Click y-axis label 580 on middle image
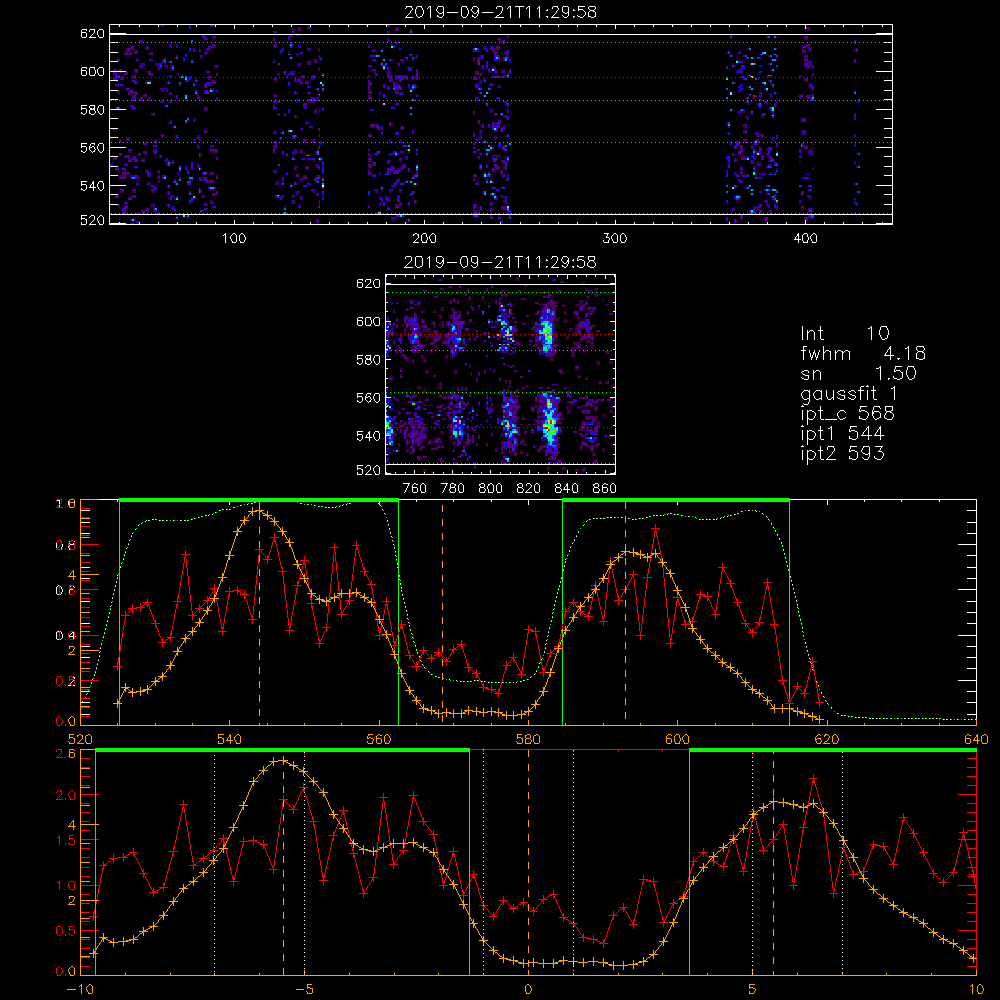The width and height of the screenshot is (1000, 1000). coord(369,360)
